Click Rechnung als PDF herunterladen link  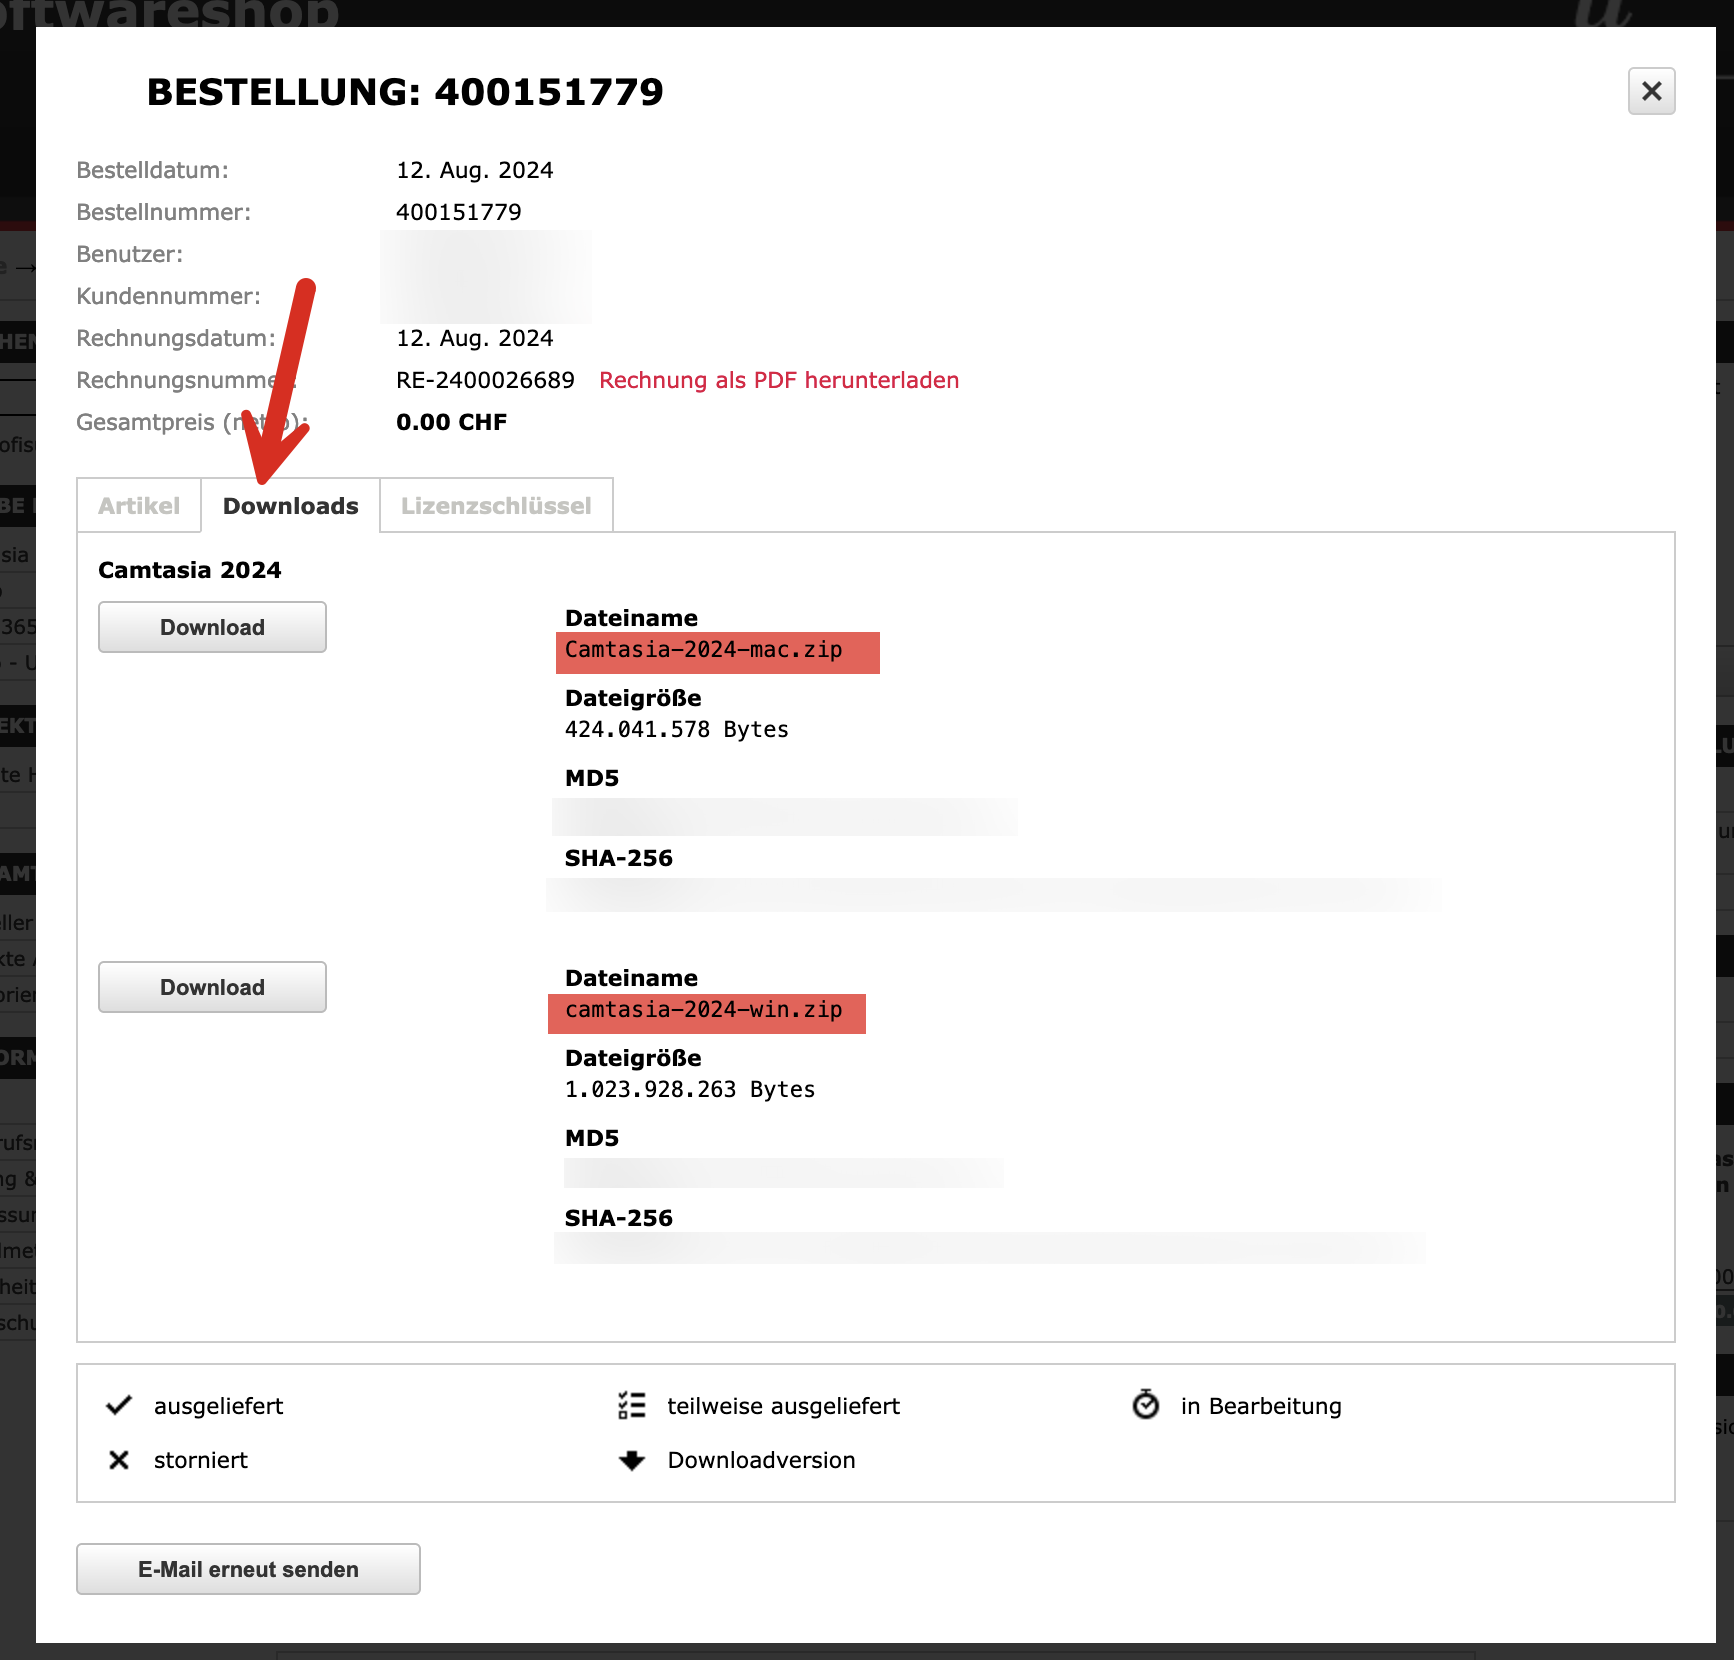click(778, 380)
